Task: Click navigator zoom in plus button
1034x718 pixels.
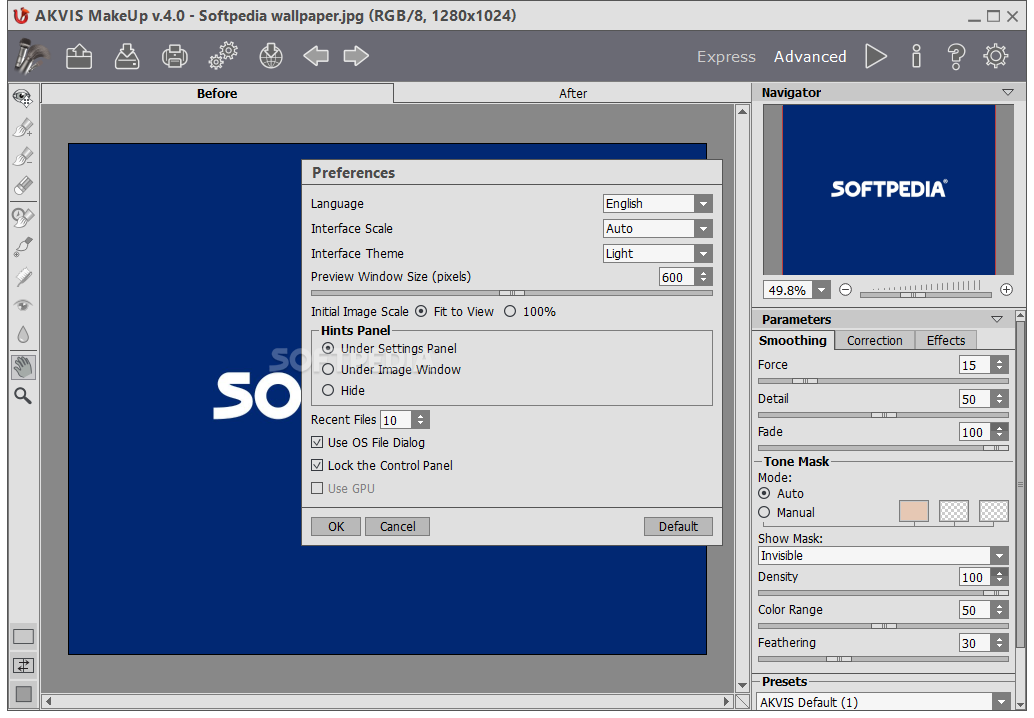Action: pyautogui.click(x=1006, y=289)
